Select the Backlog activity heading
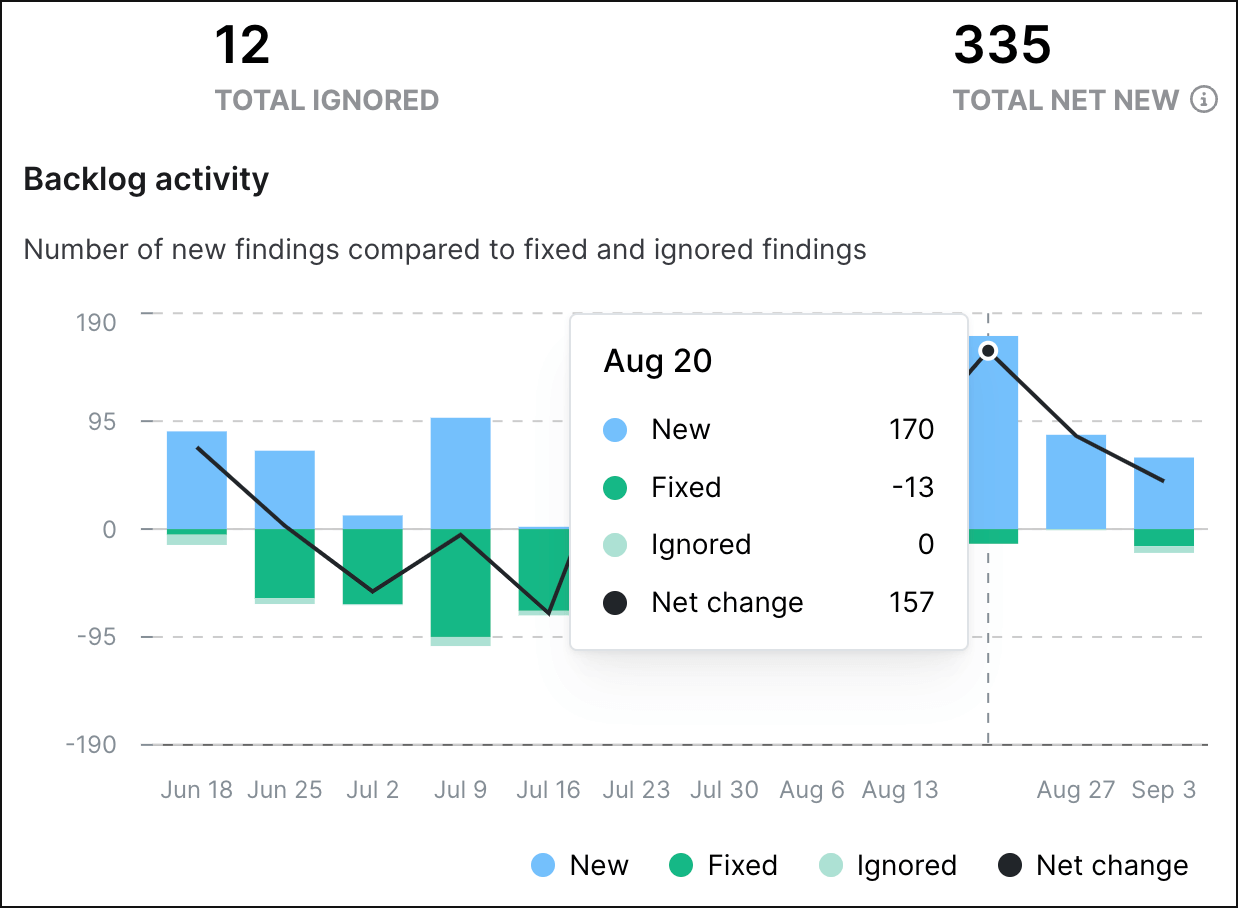Image resolution: width=1238 pixels, height=908 pixels. [x=146, y=179]
